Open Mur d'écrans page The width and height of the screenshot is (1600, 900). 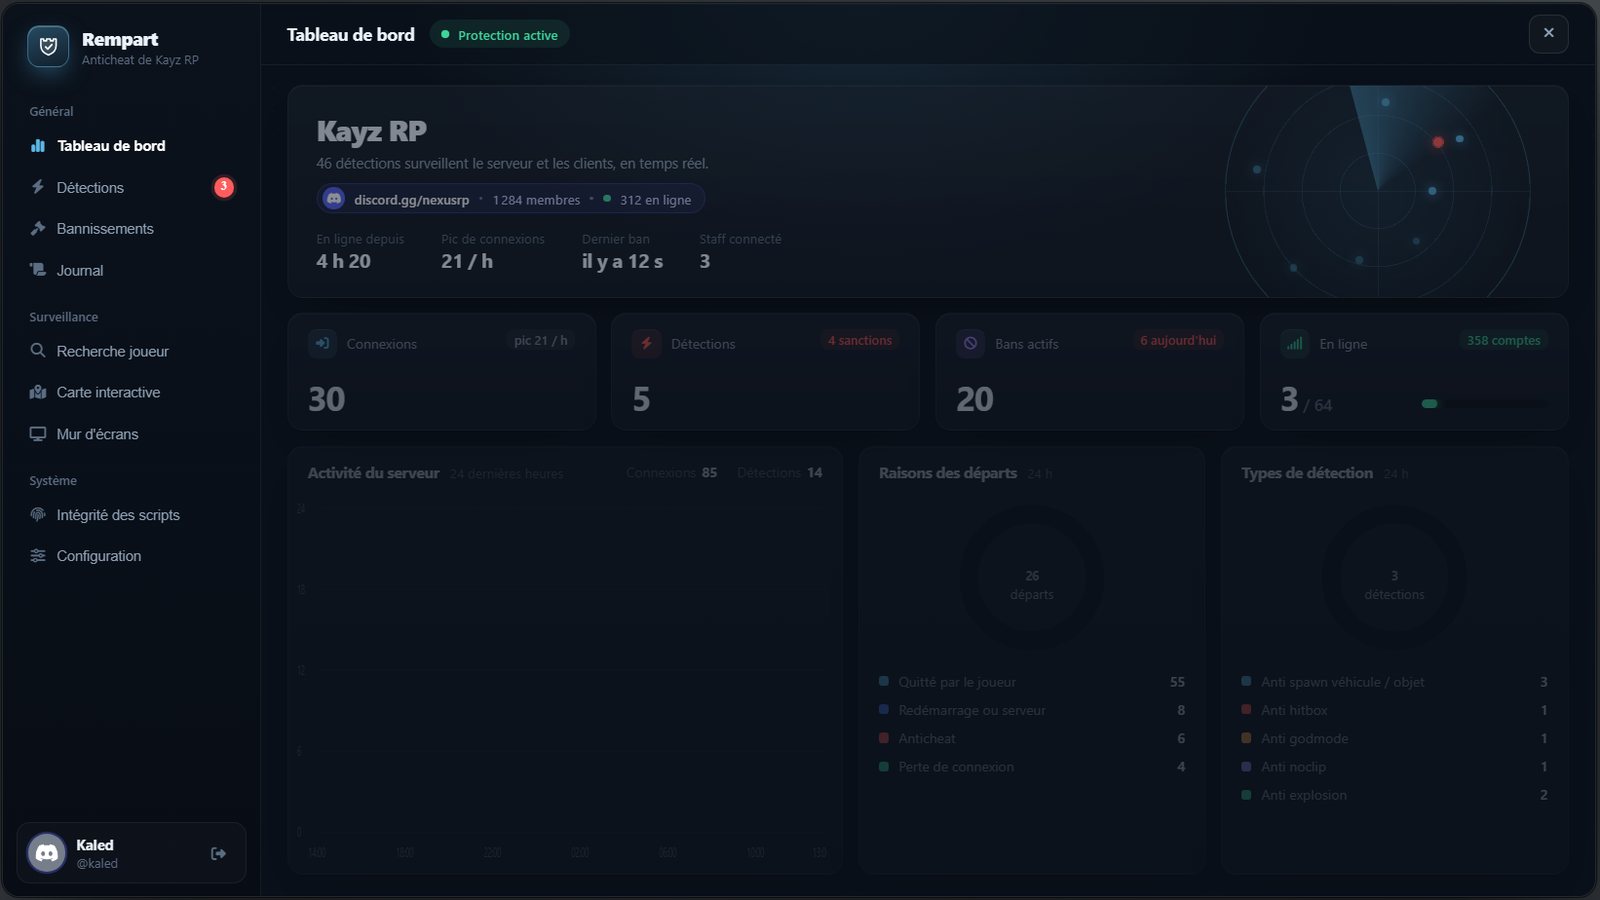(131, 434)
